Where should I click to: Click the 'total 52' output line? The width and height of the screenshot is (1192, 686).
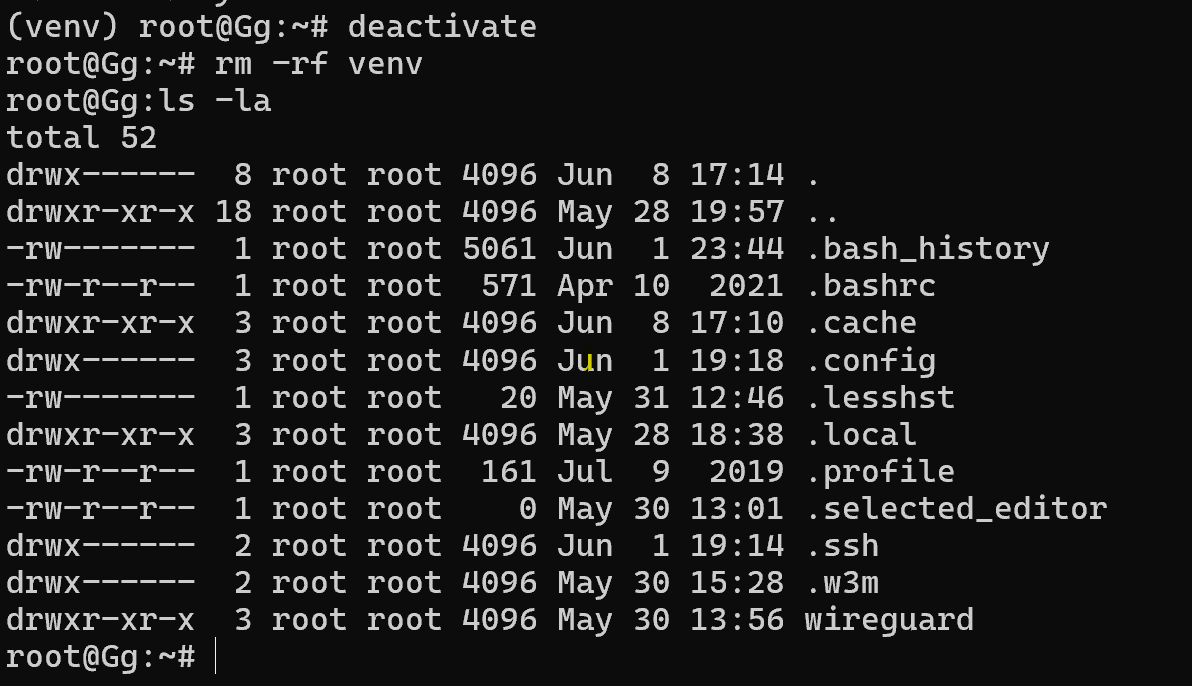click(81, 138)
